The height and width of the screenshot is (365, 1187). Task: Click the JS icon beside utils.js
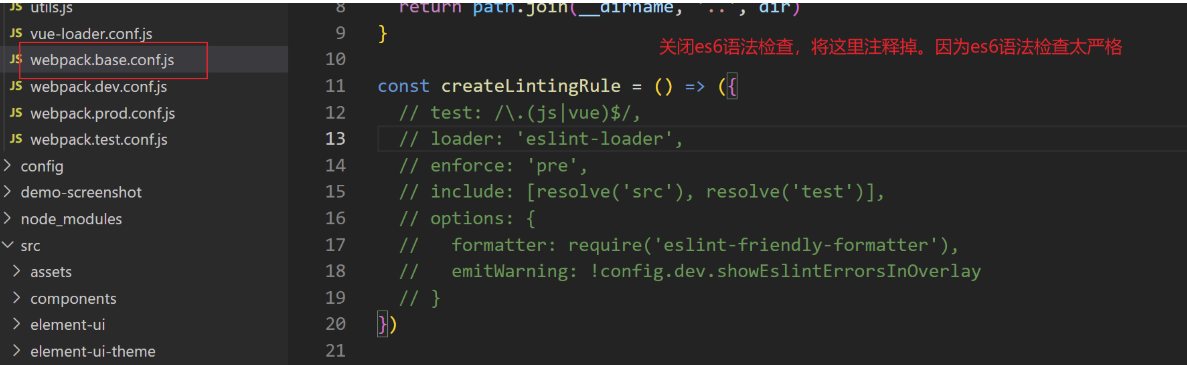(15, 8)
